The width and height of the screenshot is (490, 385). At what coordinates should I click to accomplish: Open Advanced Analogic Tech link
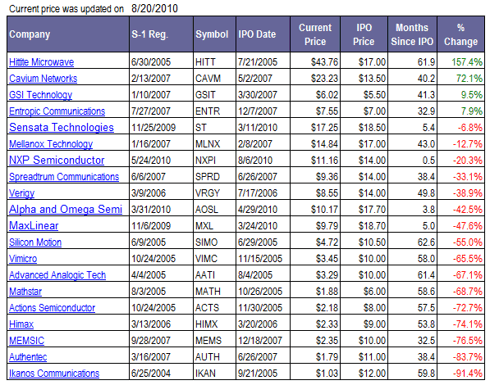[57, 275]
